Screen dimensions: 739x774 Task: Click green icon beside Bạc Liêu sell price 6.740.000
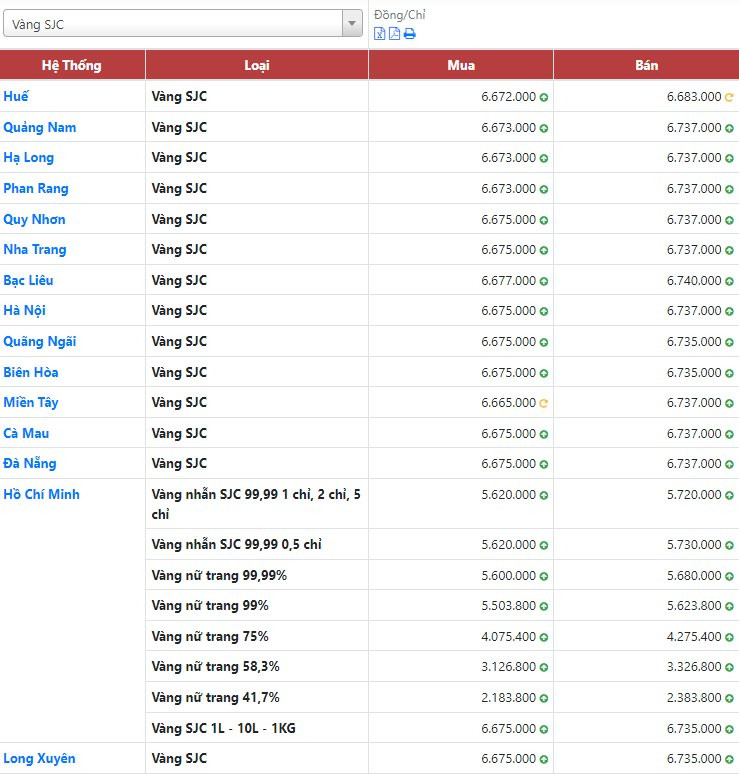pyautogui.click(x=729, y=281)
